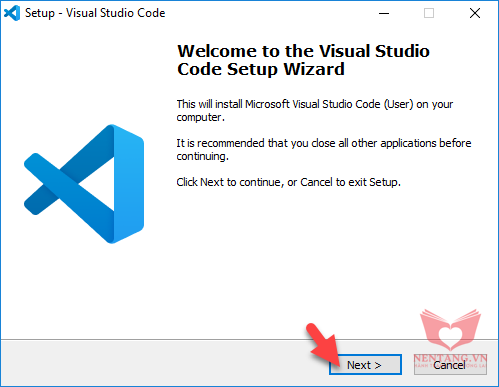Click the small VS Code icon in title bar
The width and height of the screenshot is (499, 387).
click(12, 13)
